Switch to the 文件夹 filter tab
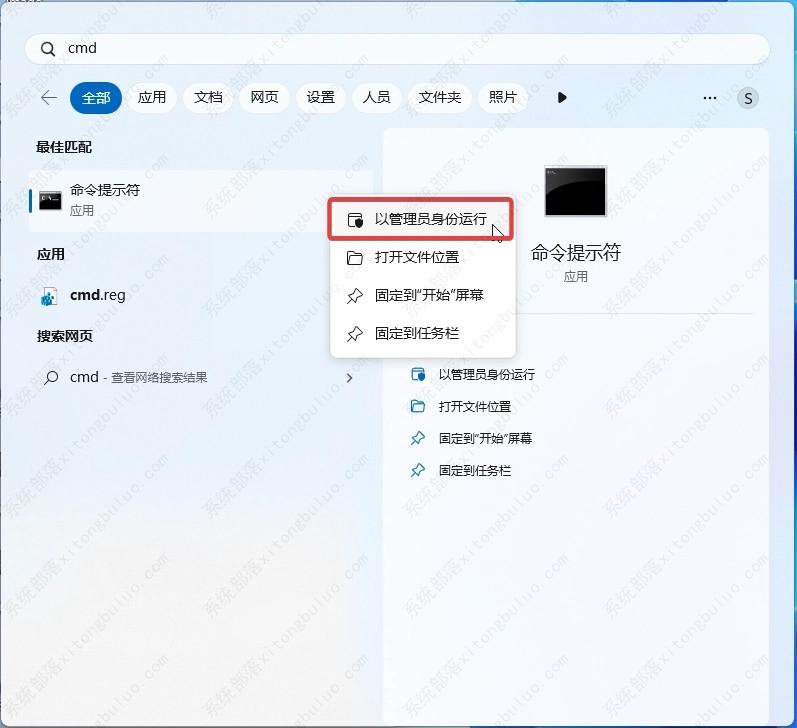 [x=439, y=98]
